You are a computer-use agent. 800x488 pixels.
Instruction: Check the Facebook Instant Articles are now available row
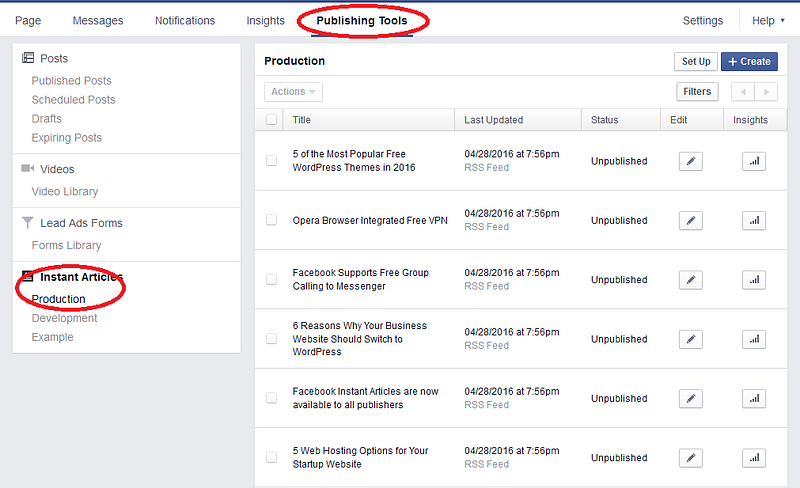[271, 398]
